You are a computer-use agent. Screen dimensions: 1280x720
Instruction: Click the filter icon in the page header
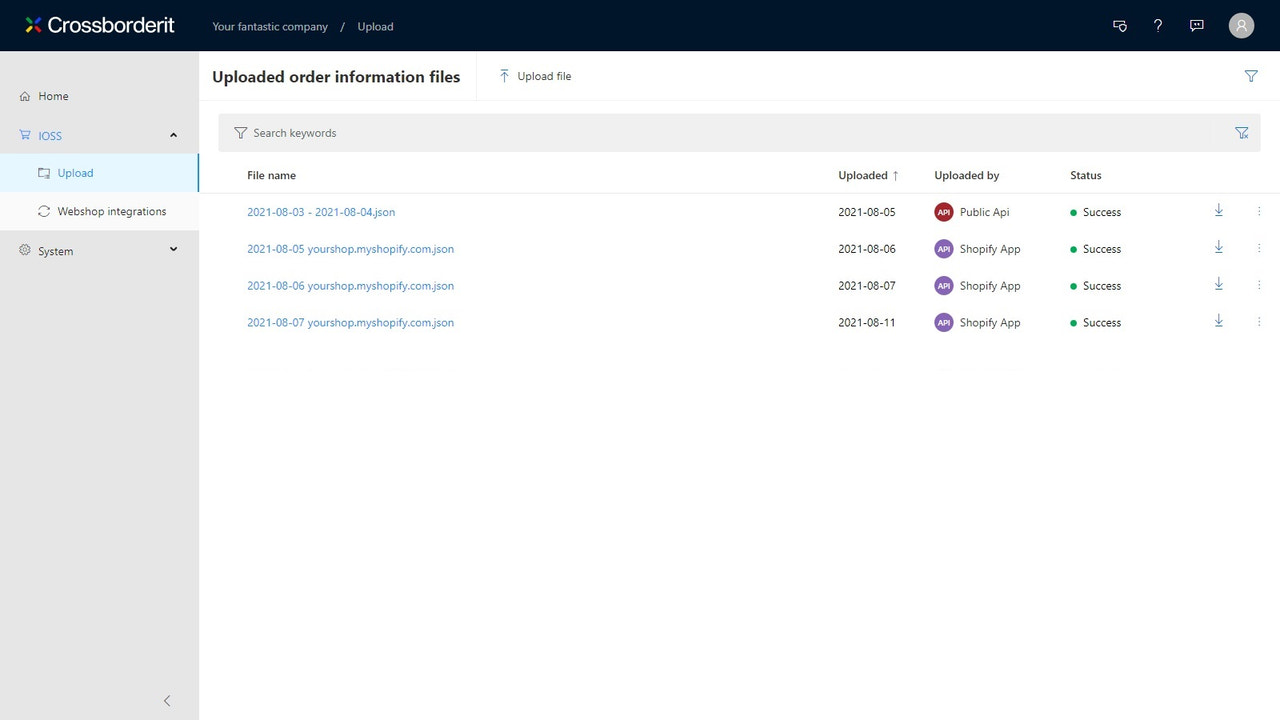click(x=1251, y=76)
